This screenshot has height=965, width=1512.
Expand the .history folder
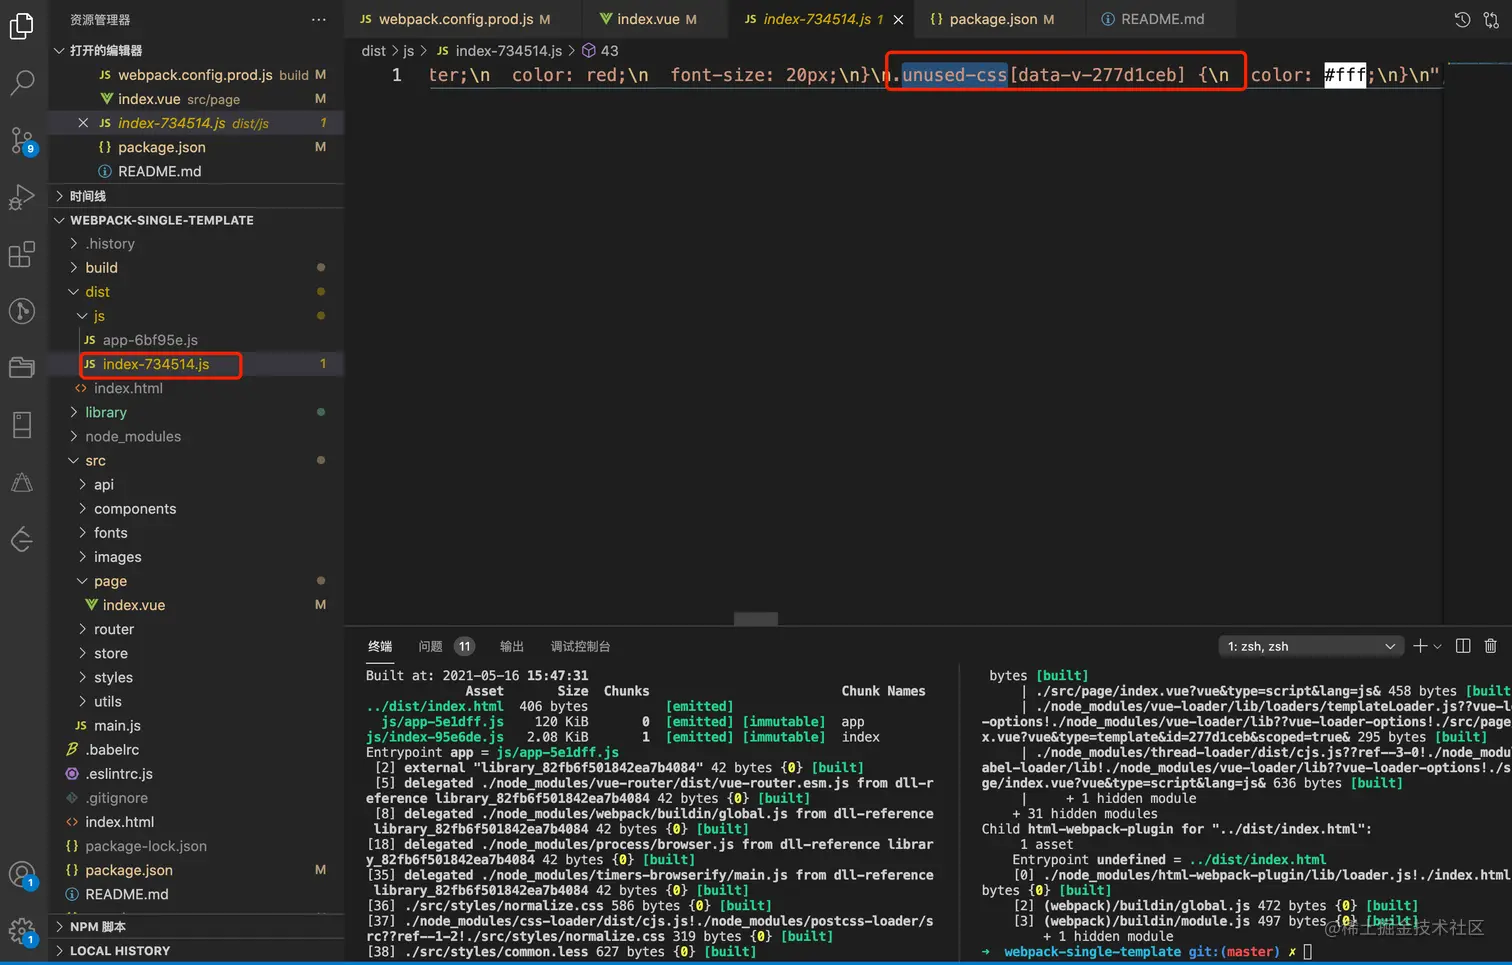(x=197, y=243)
